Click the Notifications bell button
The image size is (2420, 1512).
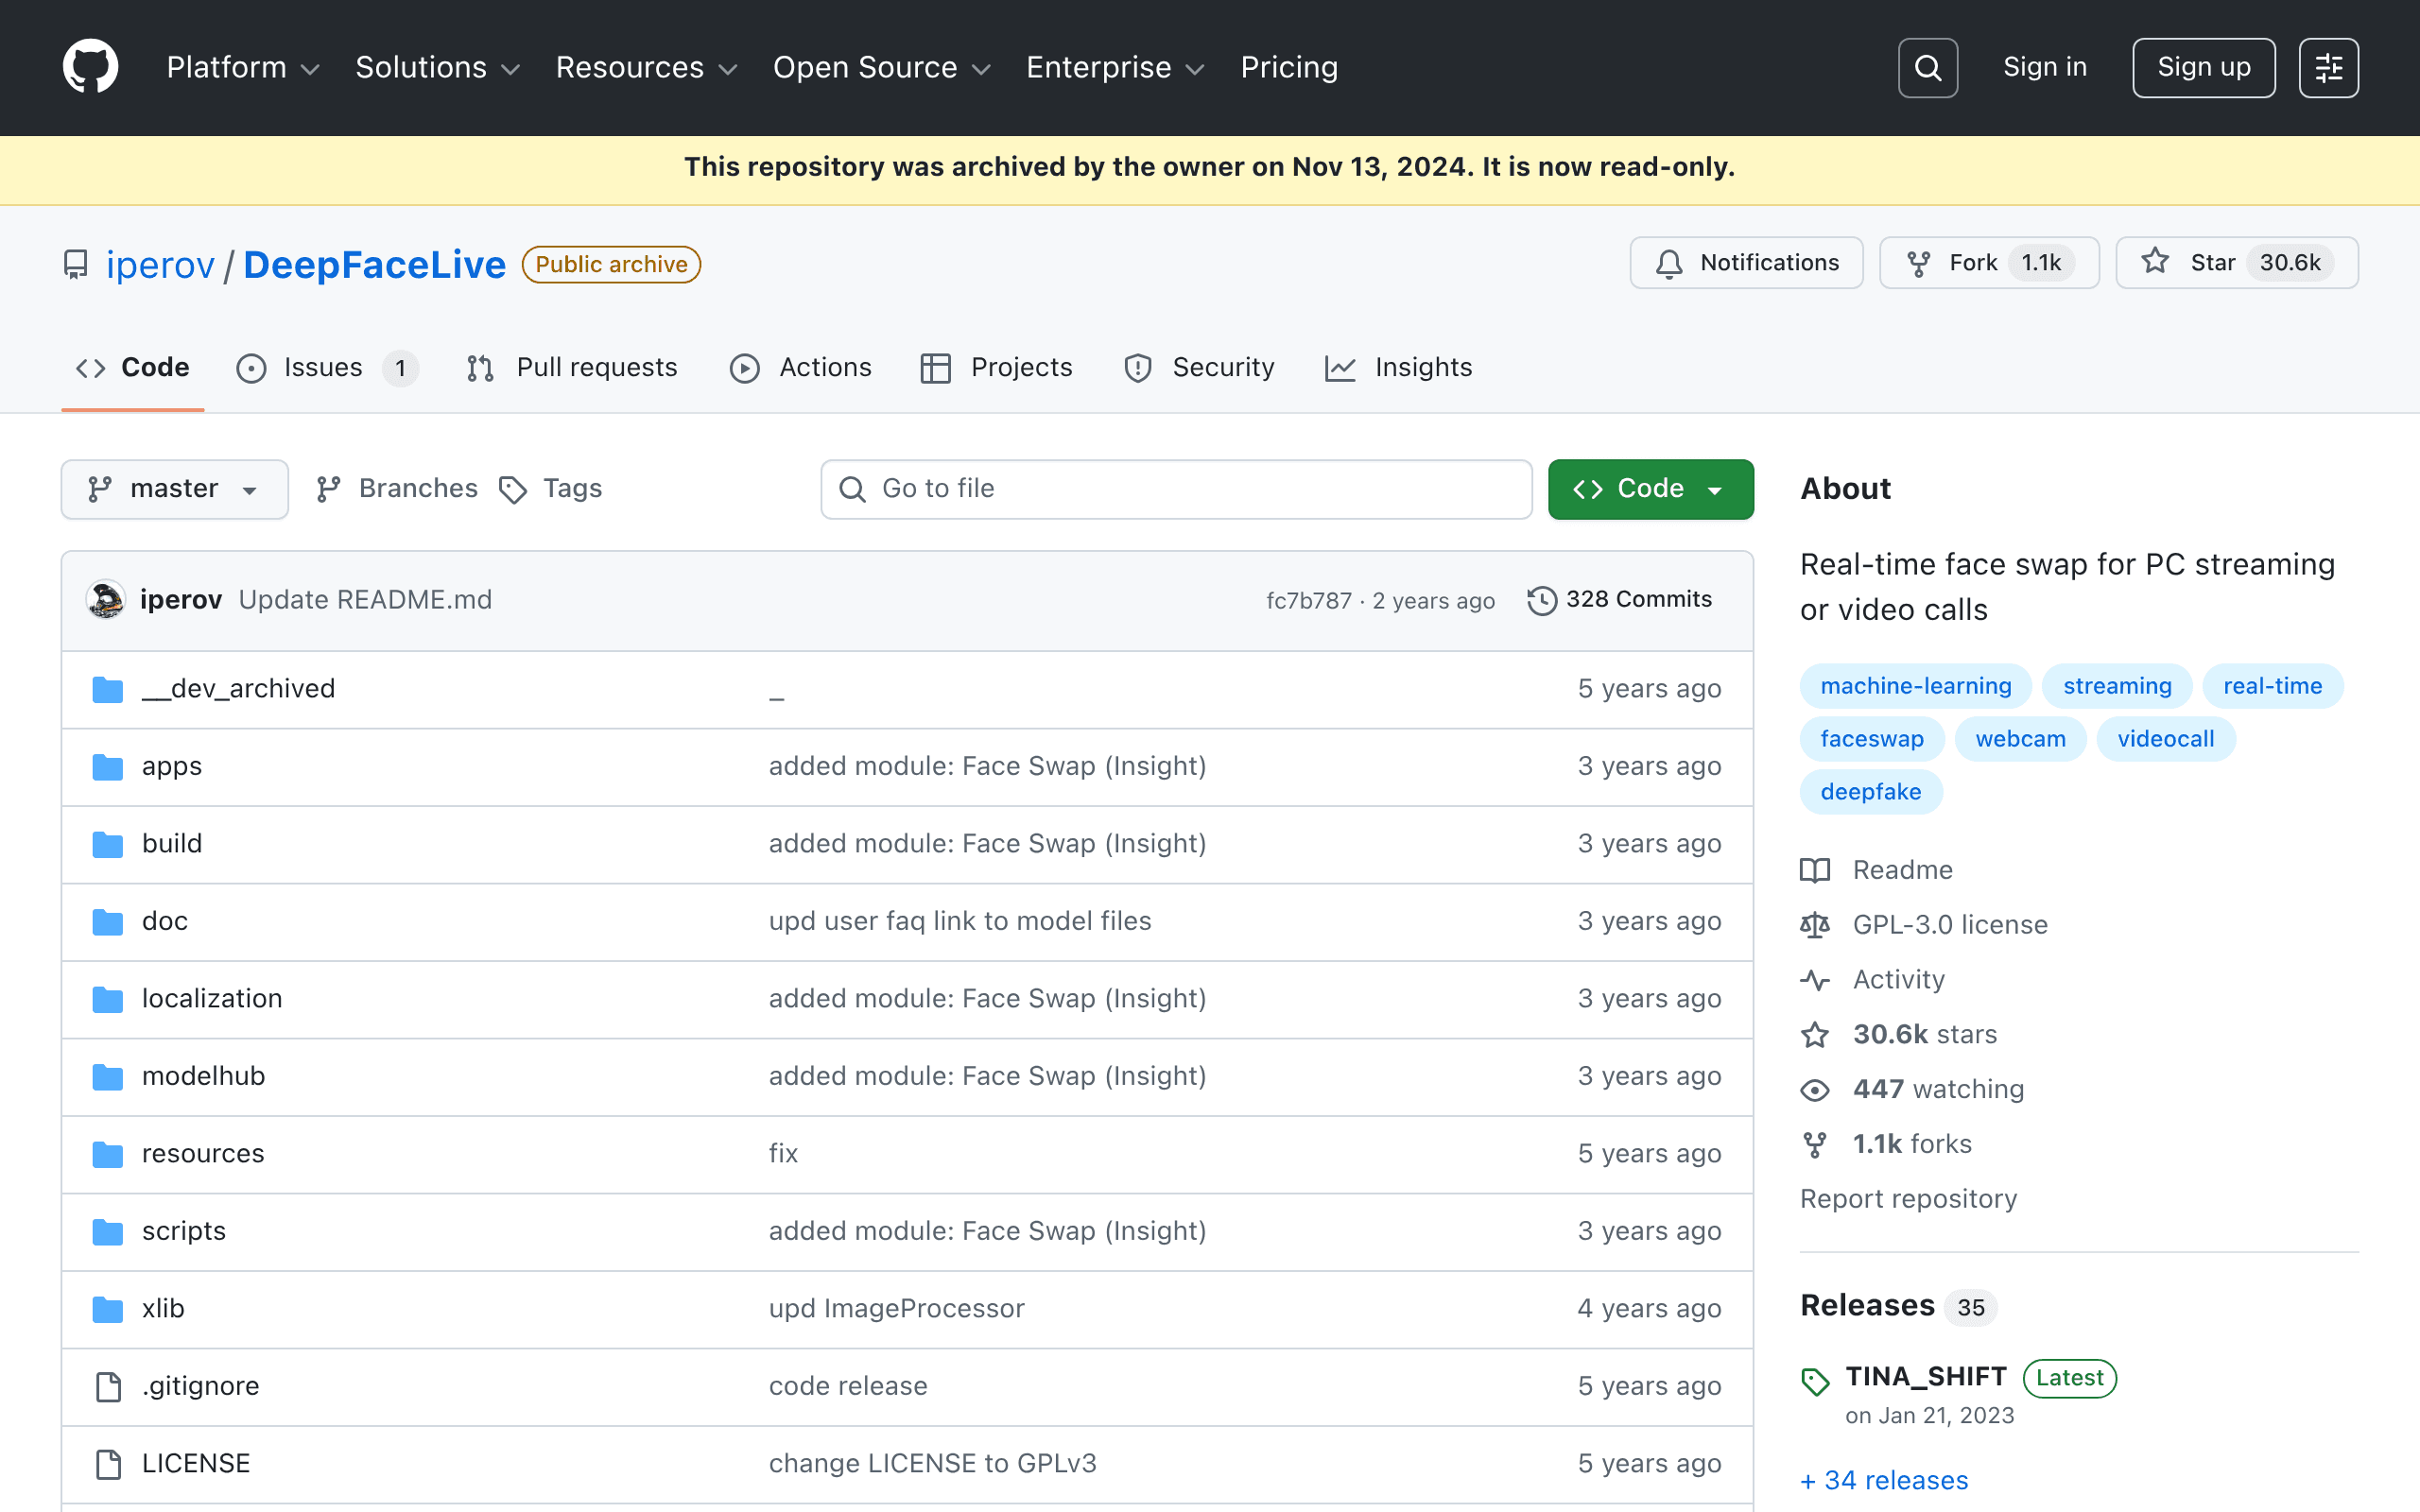point(1746,263)
